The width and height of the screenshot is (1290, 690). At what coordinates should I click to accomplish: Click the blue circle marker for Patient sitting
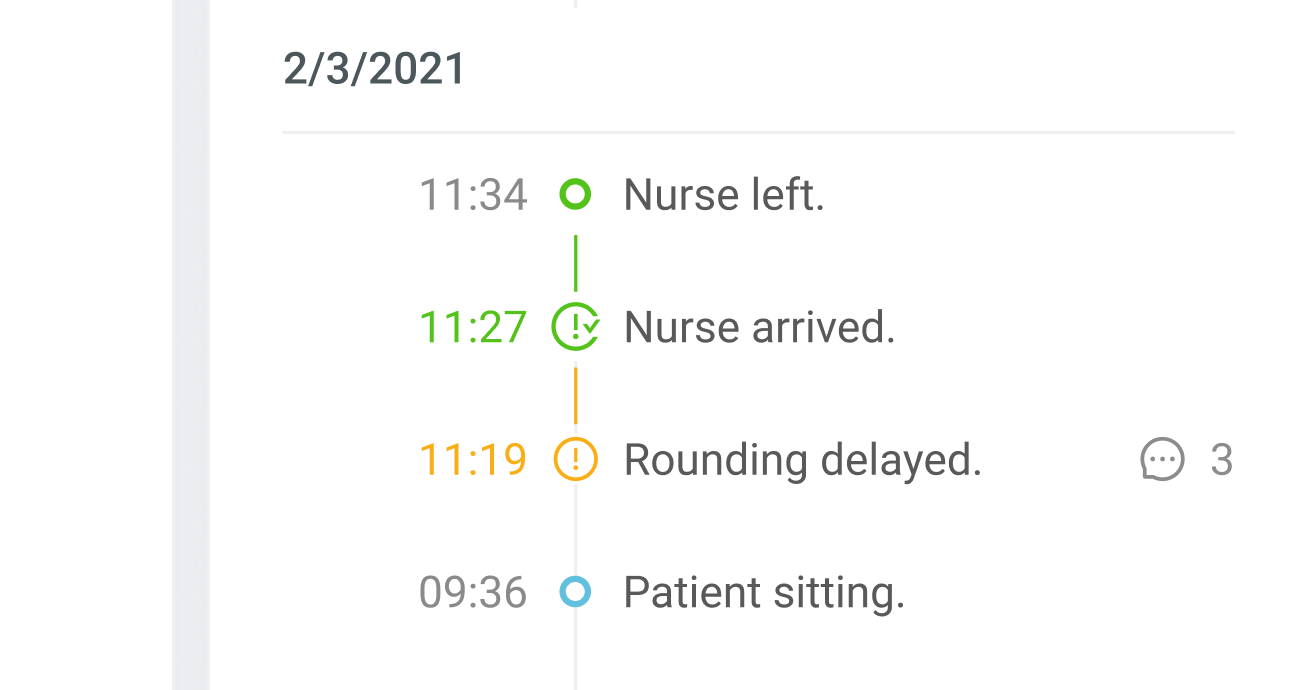(x=575, y=592)
